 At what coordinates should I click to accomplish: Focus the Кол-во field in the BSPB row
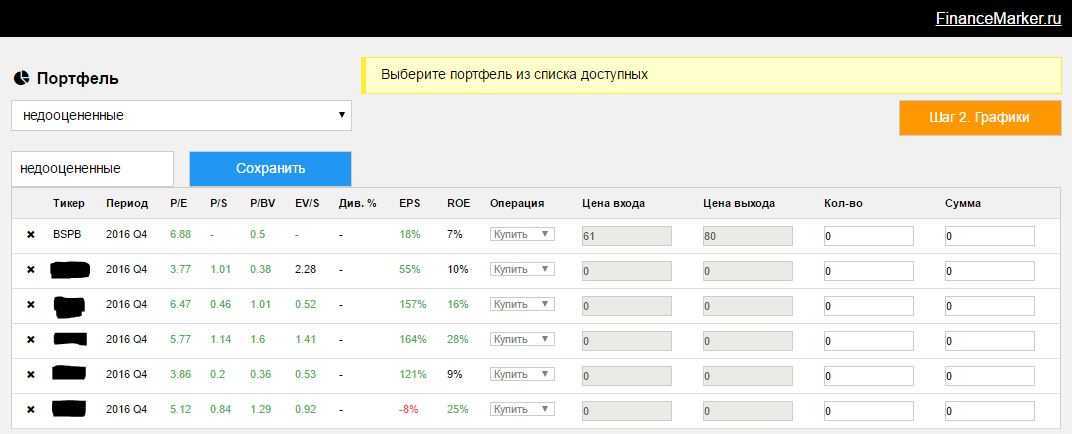(x=868, y=236)
